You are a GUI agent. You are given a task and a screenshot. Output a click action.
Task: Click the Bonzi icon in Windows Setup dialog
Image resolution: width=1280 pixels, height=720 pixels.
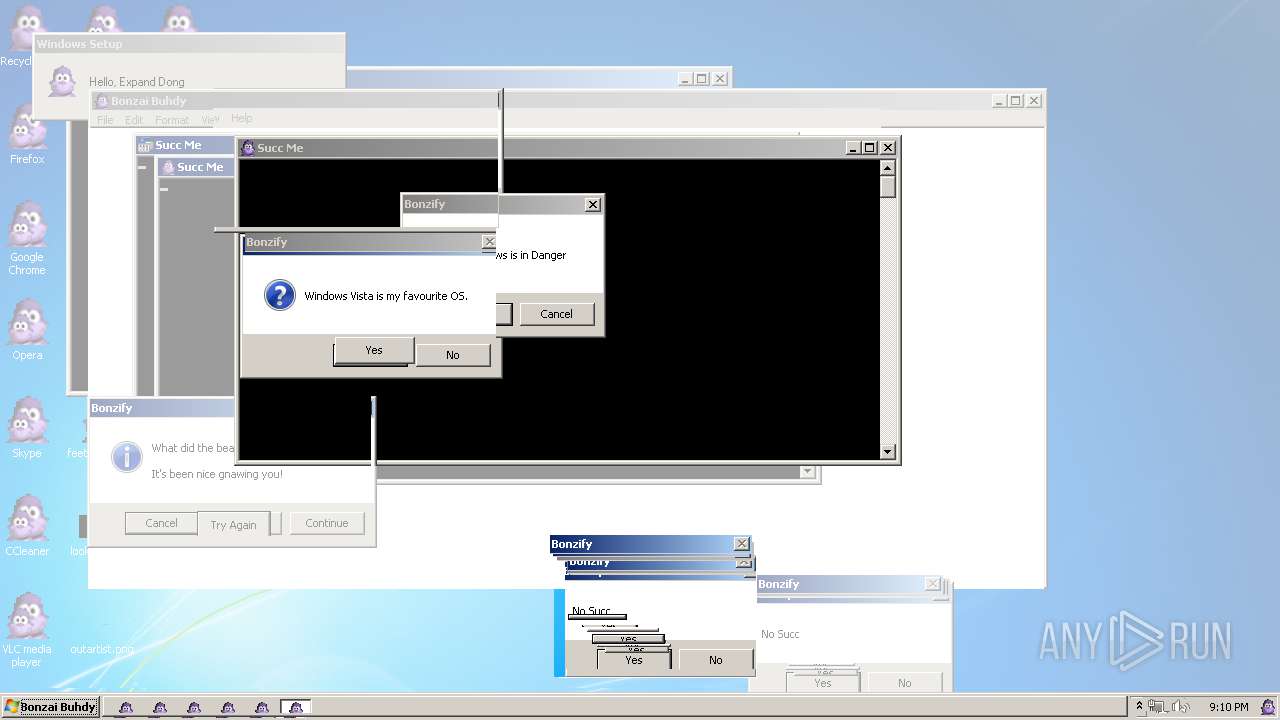click(x=62, y=81)
